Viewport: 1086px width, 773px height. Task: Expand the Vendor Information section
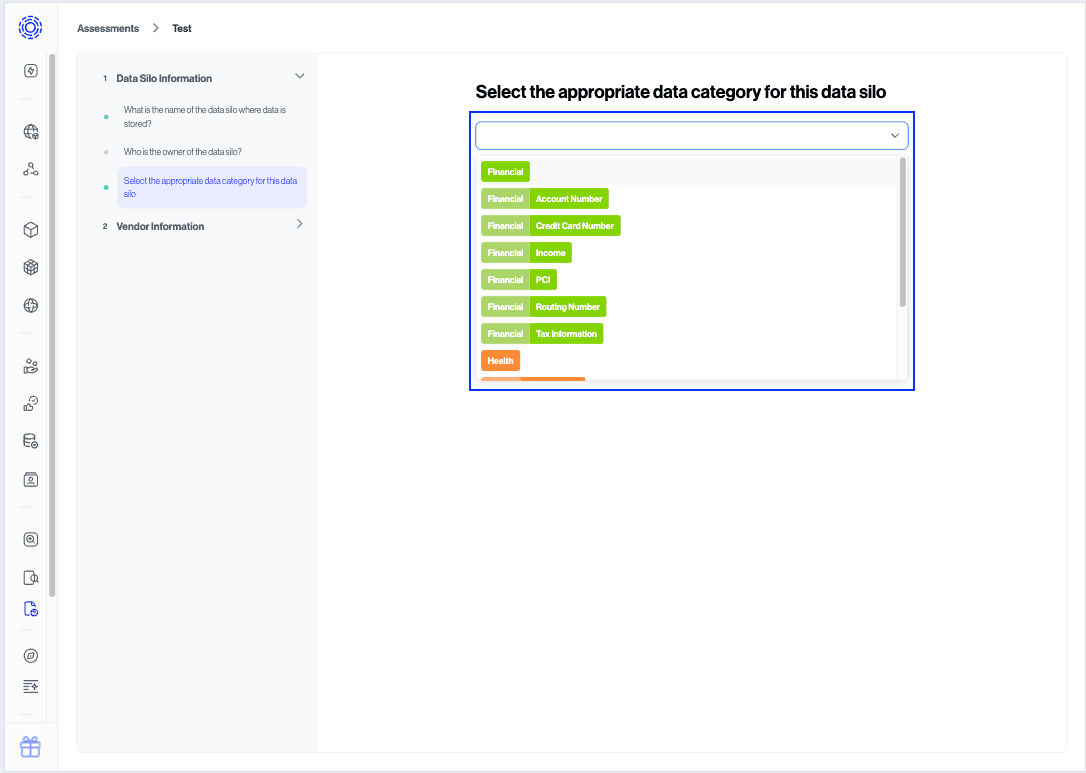click(x=299, y=224)
